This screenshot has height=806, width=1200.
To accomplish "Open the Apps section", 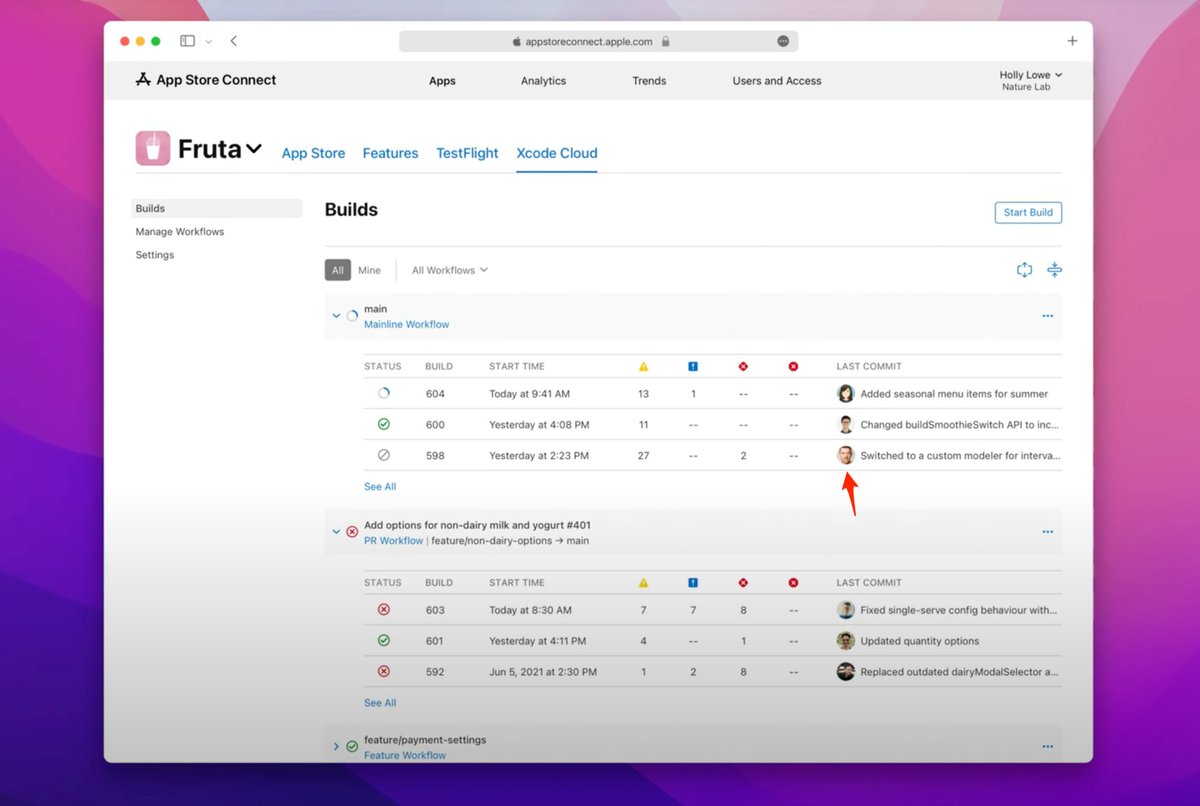I will pyautogui.click(x=442, y=81).
